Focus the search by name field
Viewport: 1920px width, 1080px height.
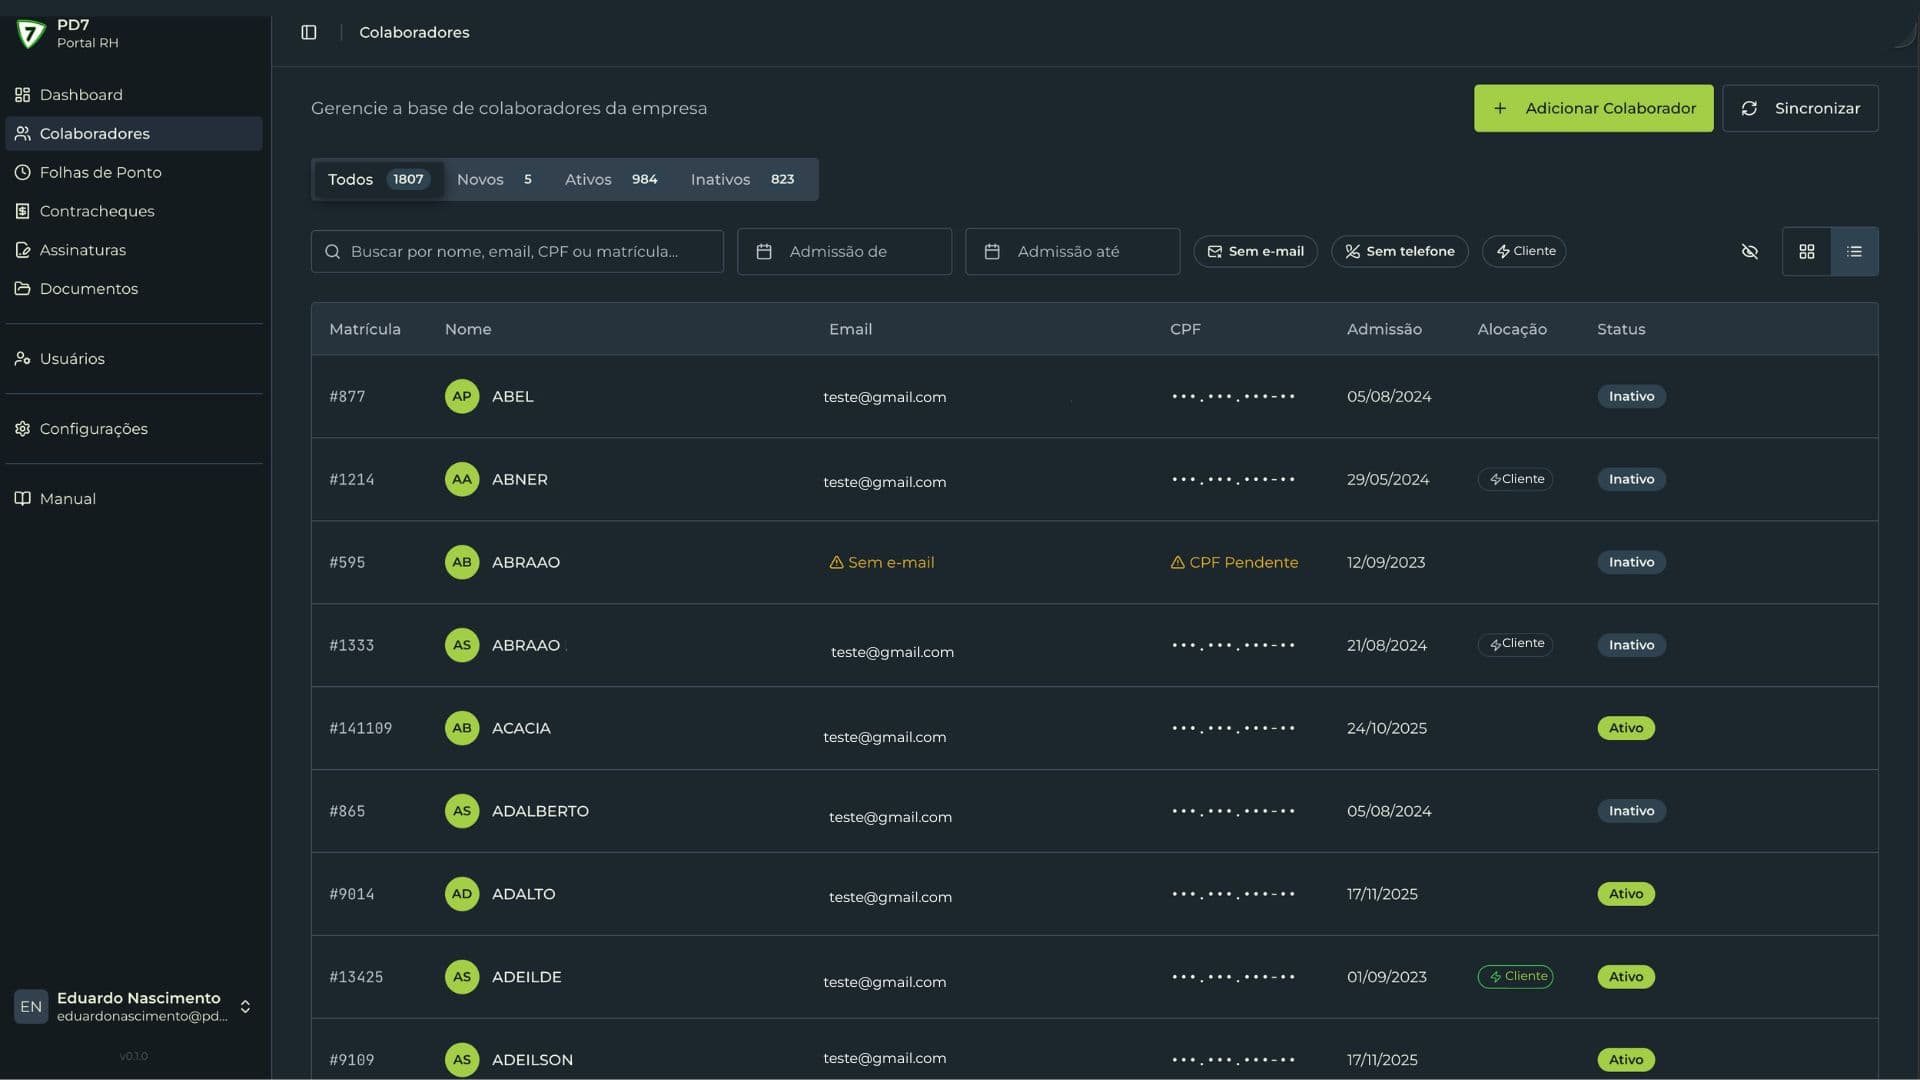pos(517,252)
